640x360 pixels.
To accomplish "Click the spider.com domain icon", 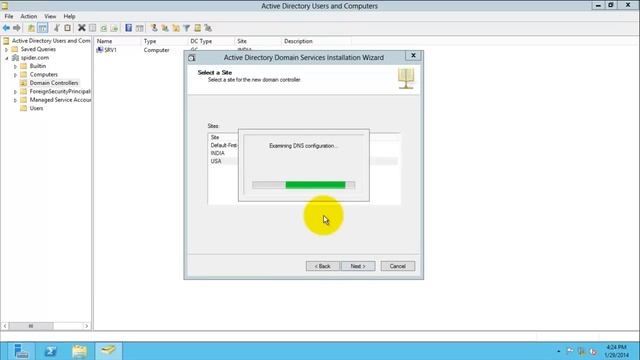I will [15, 58].
